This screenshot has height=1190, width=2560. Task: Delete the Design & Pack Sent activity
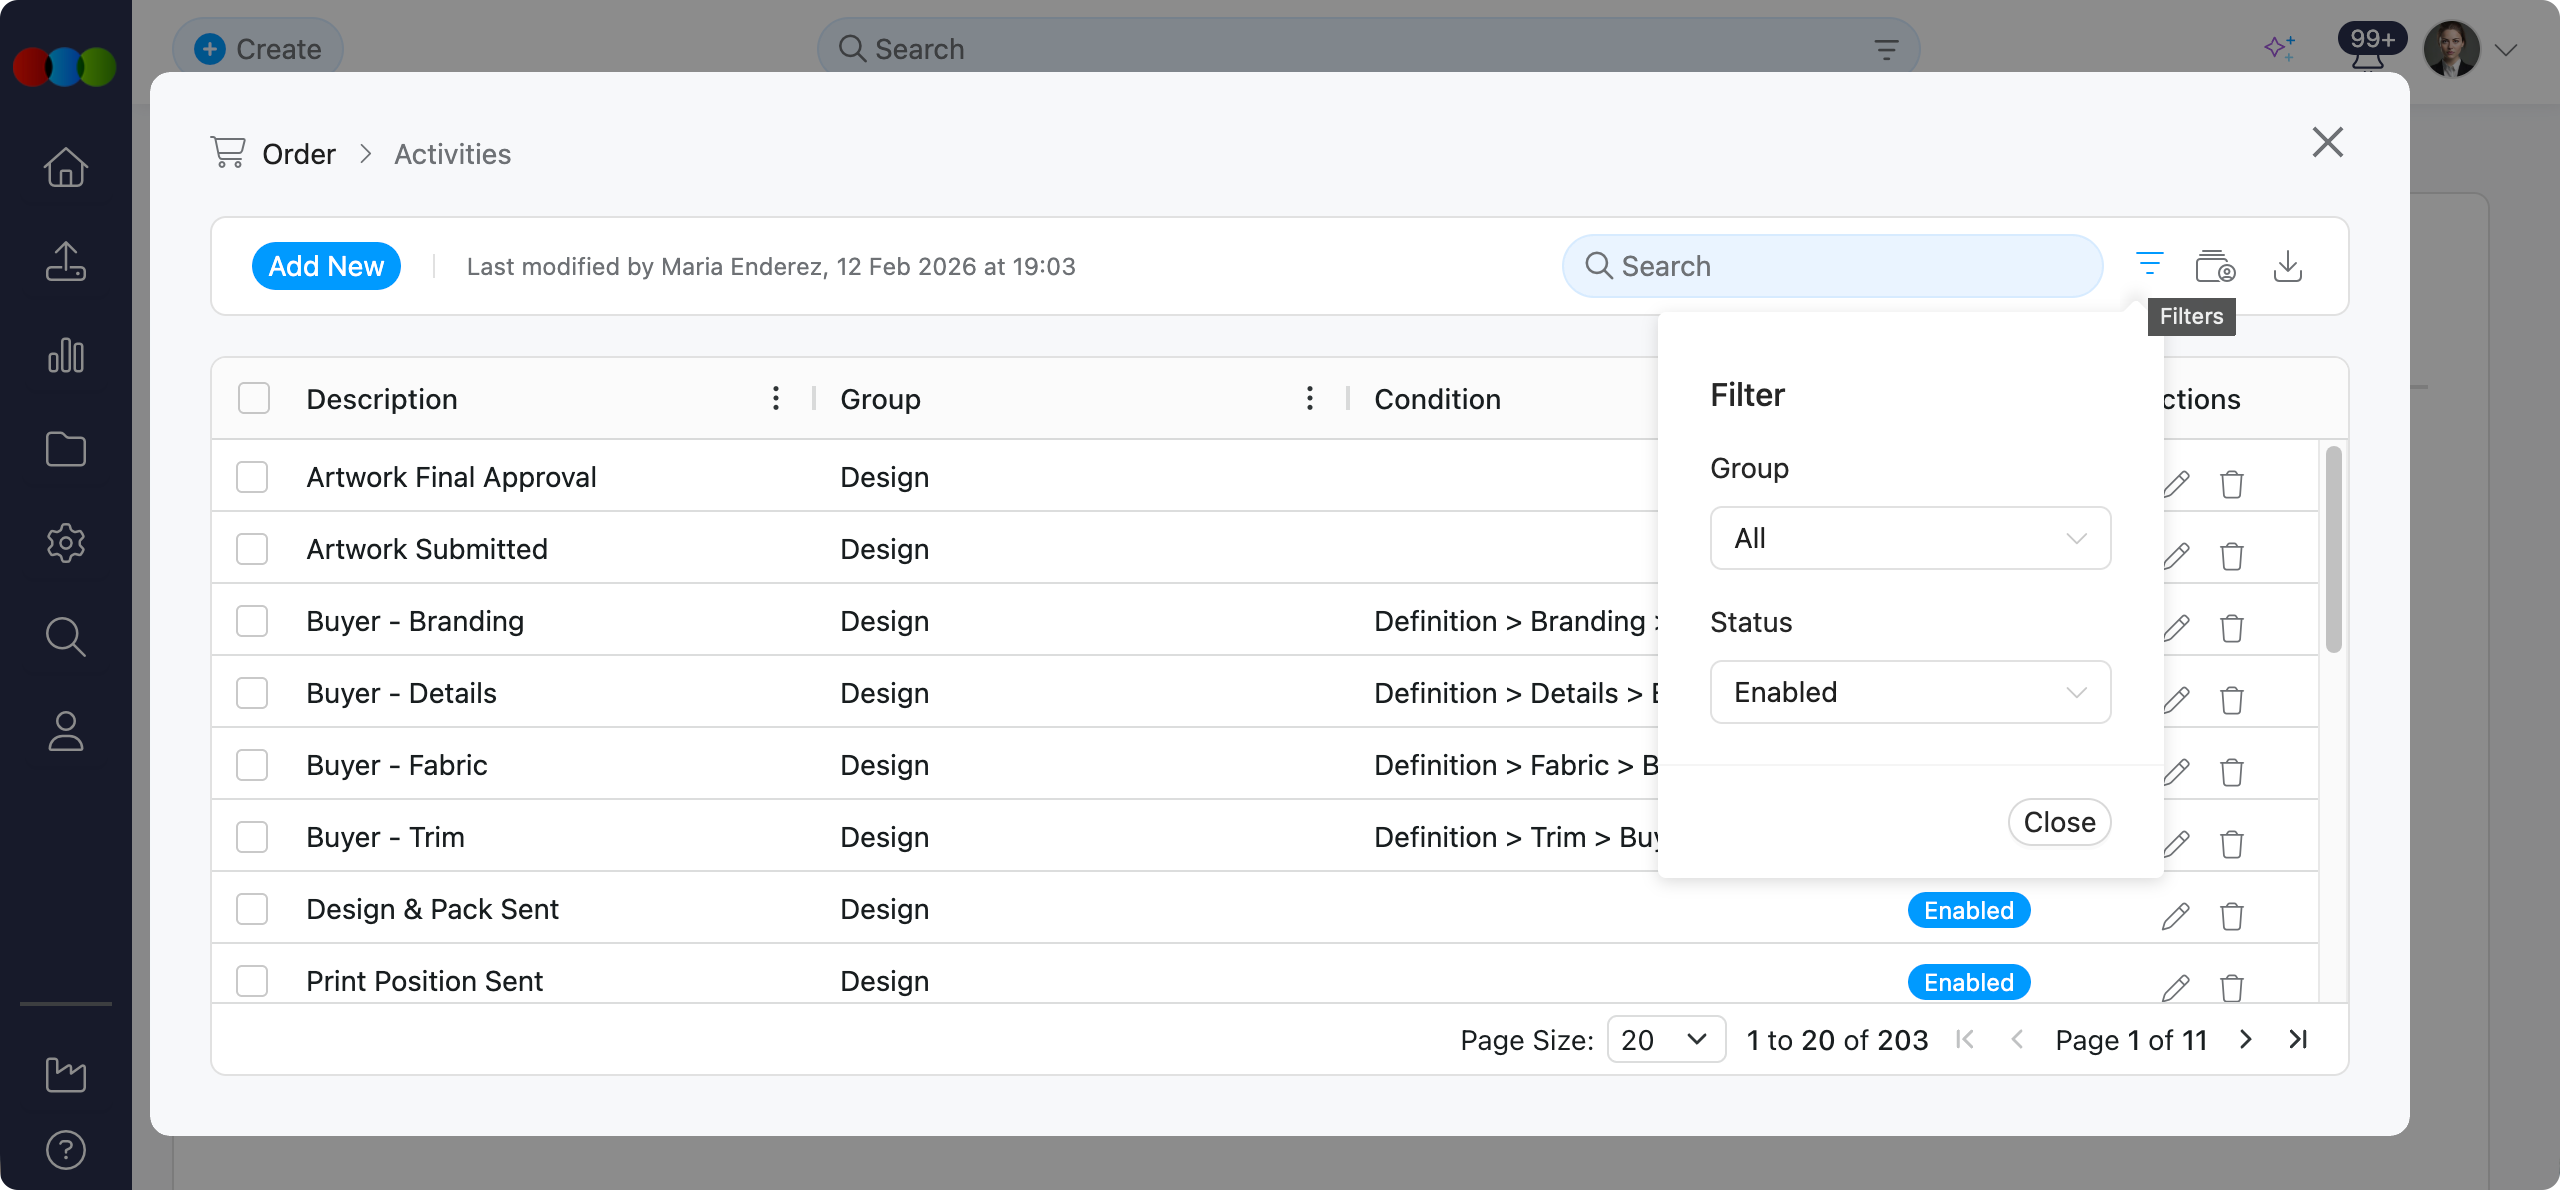(2232, 916)
